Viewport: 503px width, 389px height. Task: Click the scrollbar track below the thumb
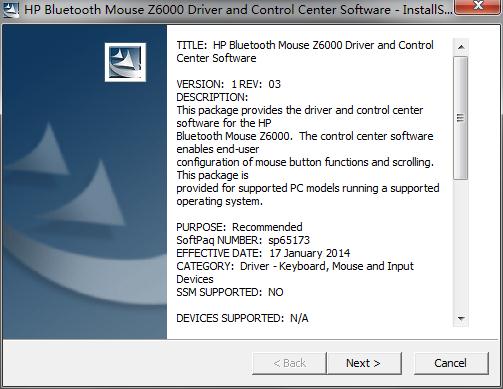(x=461, y=245)
